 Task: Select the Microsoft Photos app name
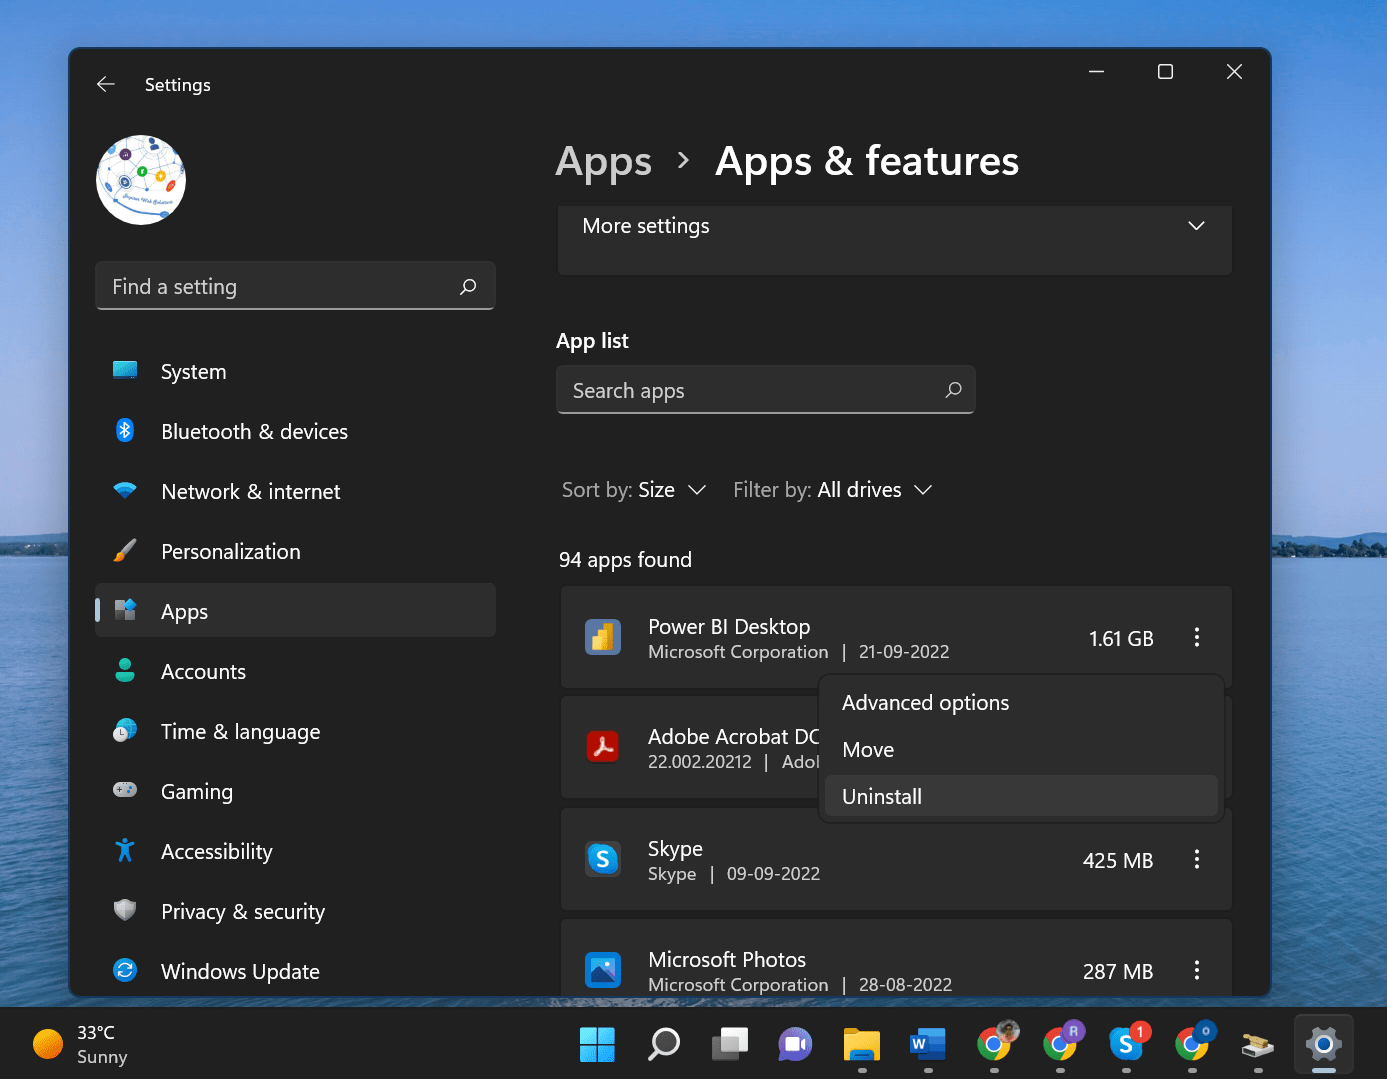click(727, 960)
